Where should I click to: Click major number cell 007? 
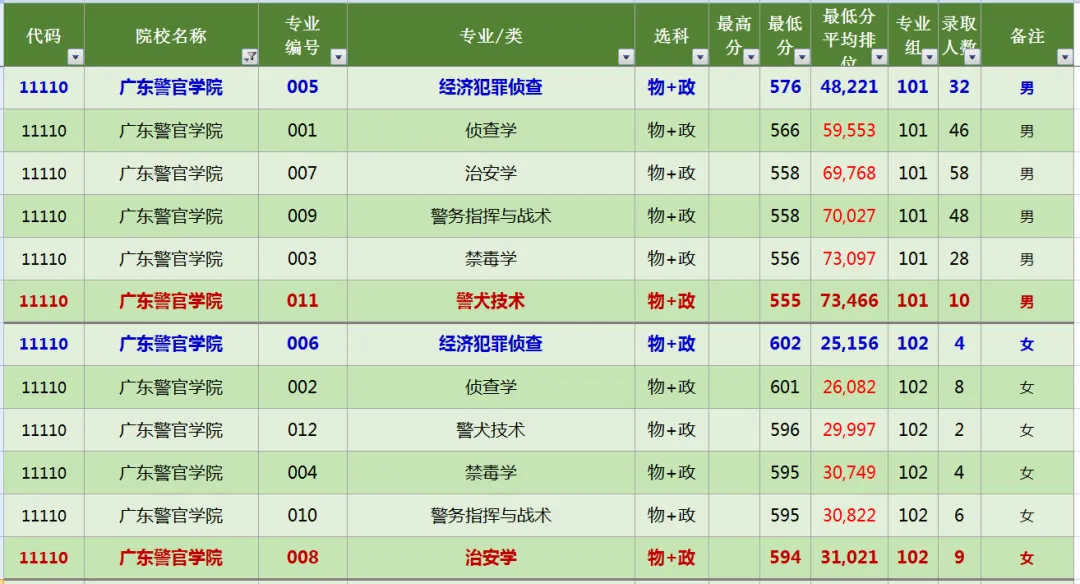pyautogui.click(x=302, y=174)
